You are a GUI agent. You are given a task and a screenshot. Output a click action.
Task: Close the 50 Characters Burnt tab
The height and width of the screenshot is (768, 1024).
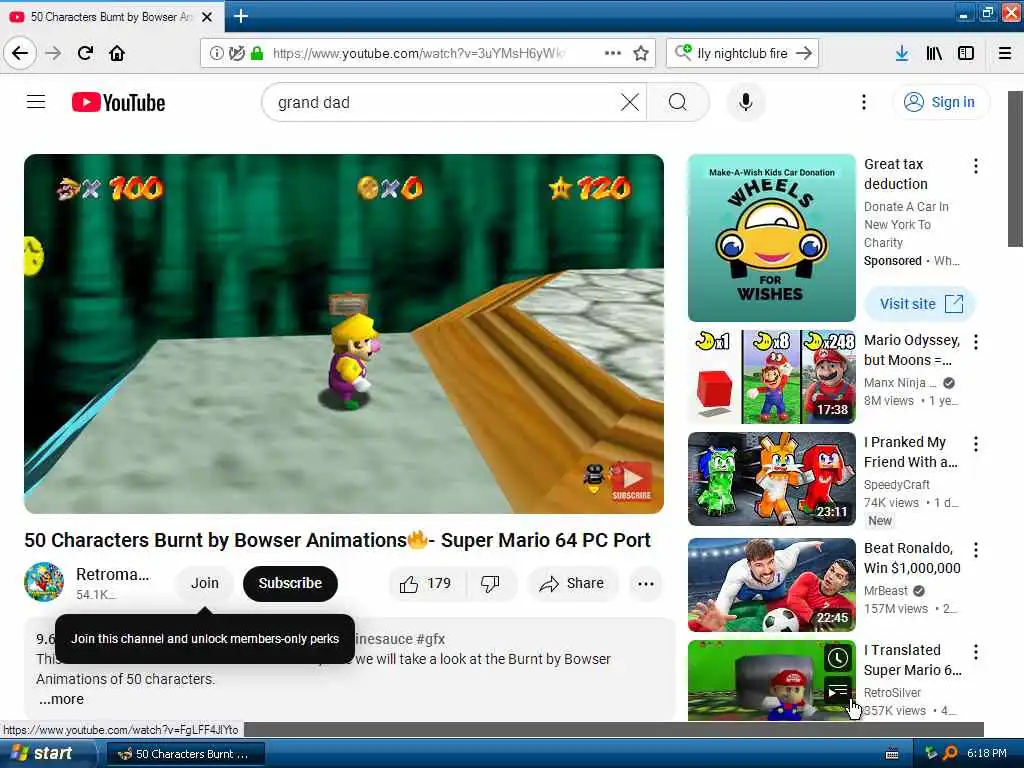pos(207,17)
